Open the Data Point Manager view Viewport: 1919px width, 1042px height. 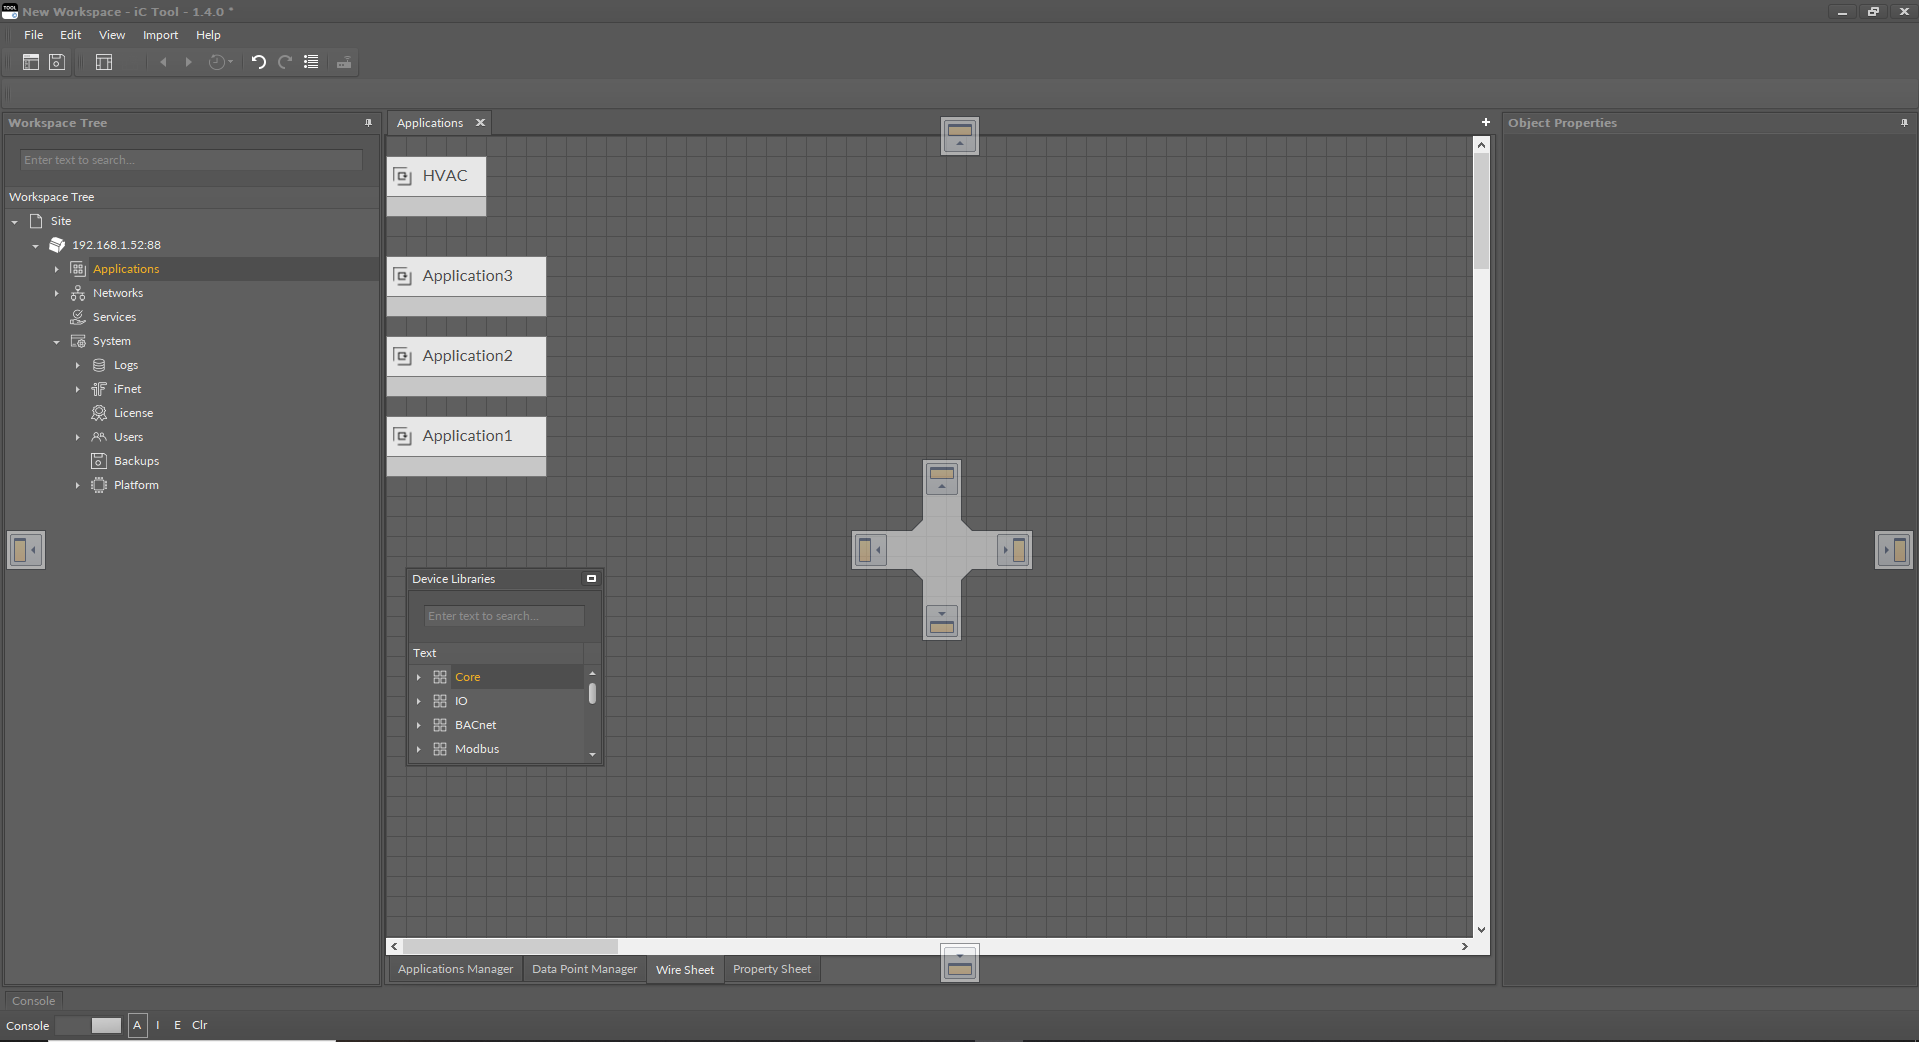(584, 969)
